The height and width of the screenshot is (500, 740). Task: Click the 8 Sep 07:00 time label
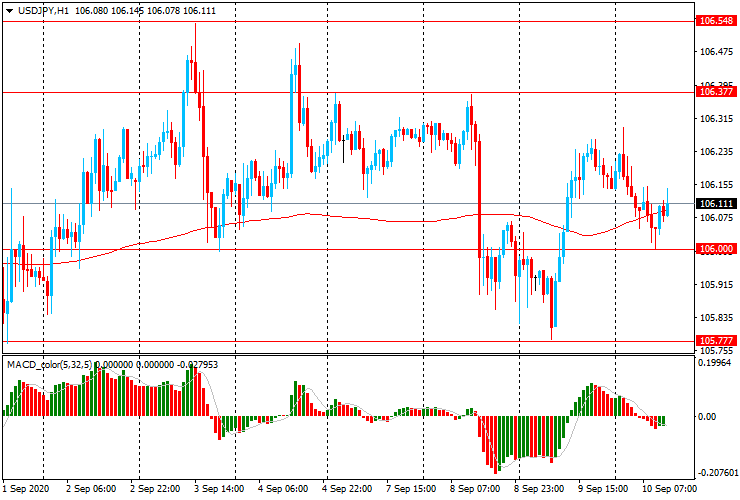(x=474, y=490)
